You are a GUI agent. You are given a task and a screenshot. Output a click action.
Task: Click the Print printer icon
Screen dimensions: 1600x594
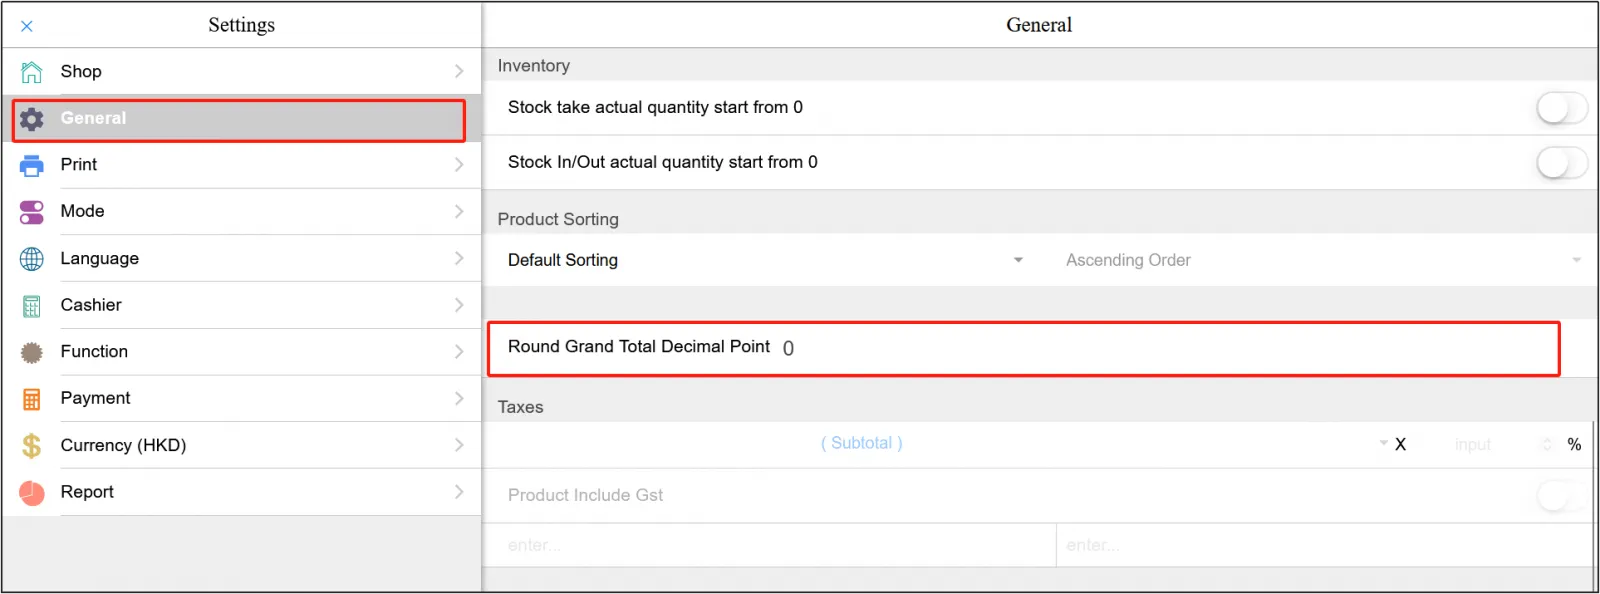pos(31,164)
